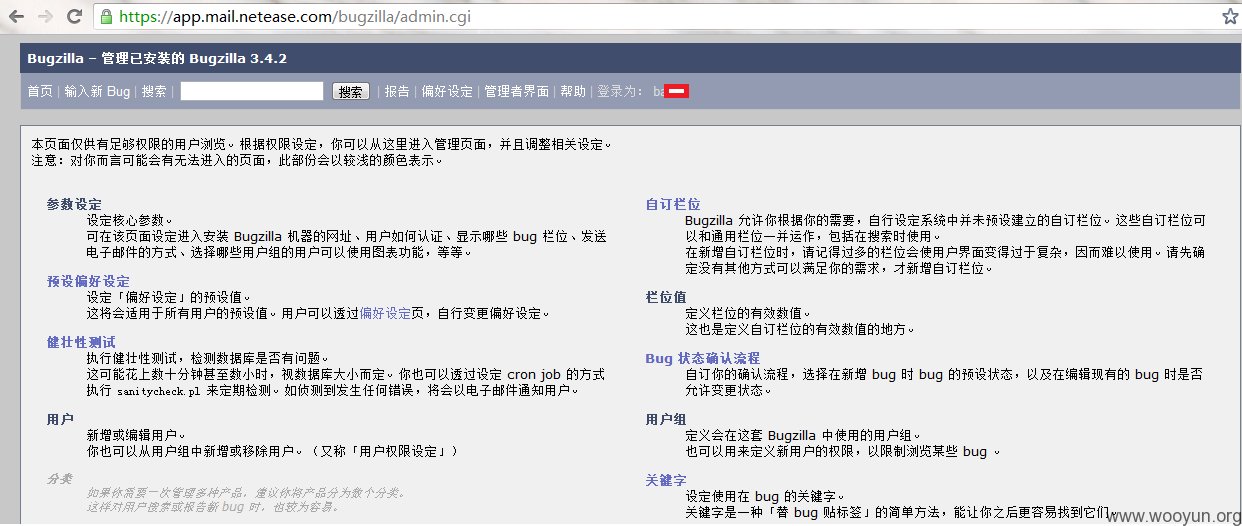Open the 用户组 admin section
This screenshot has height=526, width=1242.
point(666,420)
